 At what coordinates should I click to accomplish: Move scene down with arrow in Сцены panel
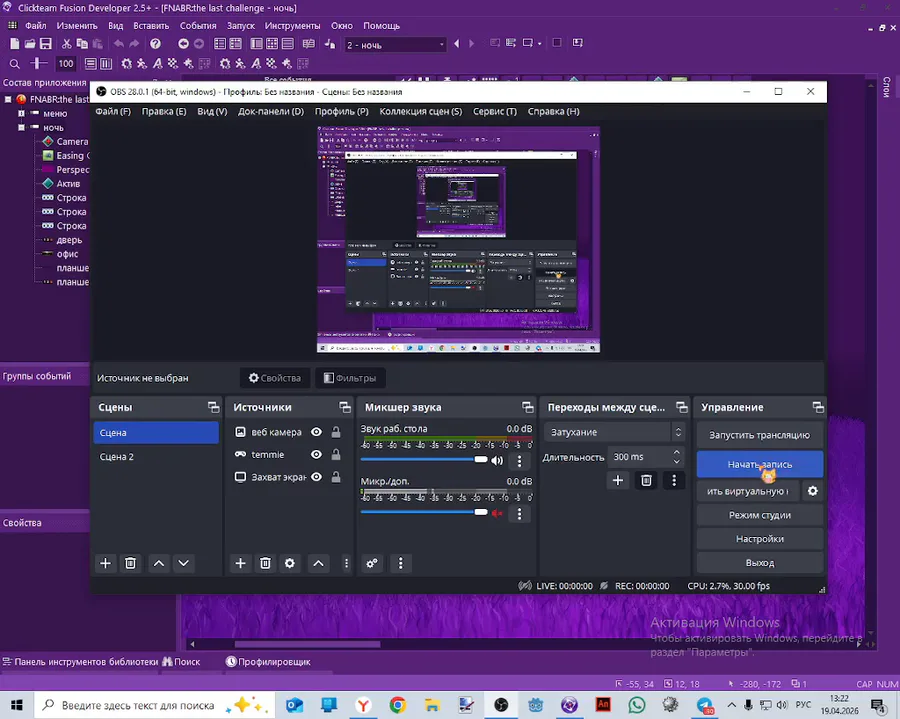[184, 563]
